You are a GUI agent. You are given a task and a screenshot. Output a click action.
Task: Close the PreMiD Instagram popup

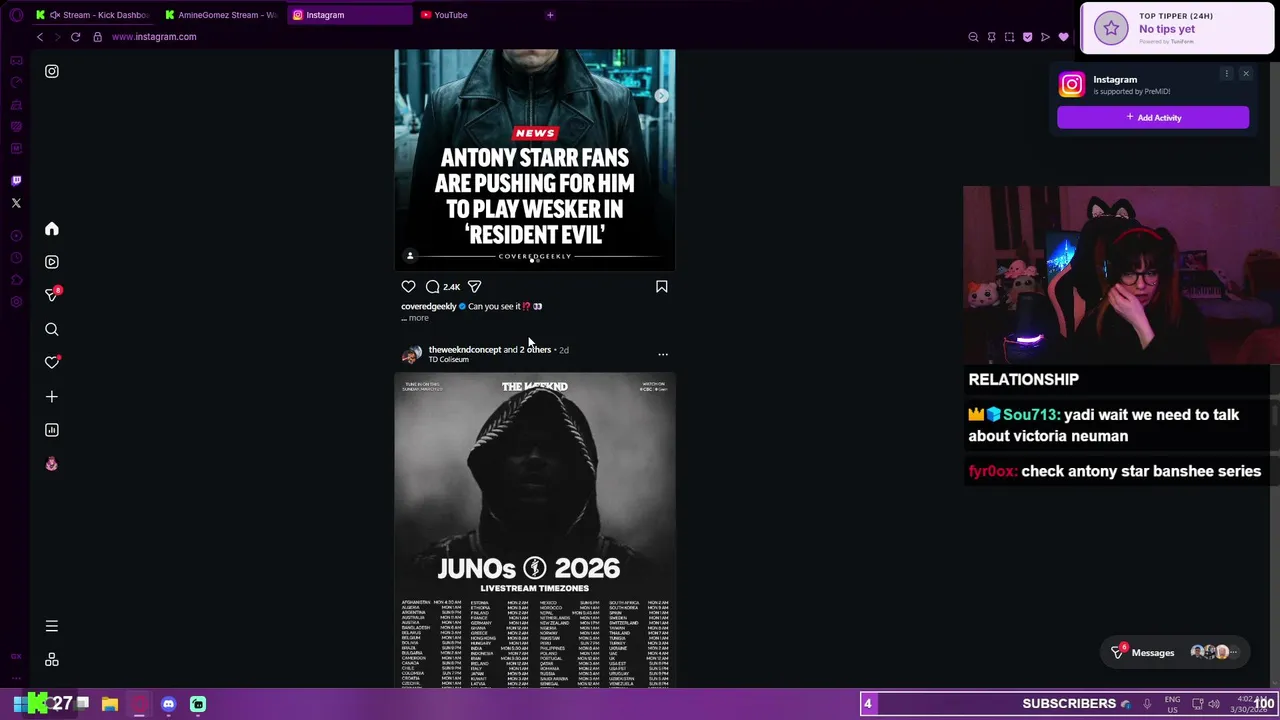tap(1246, 74)
